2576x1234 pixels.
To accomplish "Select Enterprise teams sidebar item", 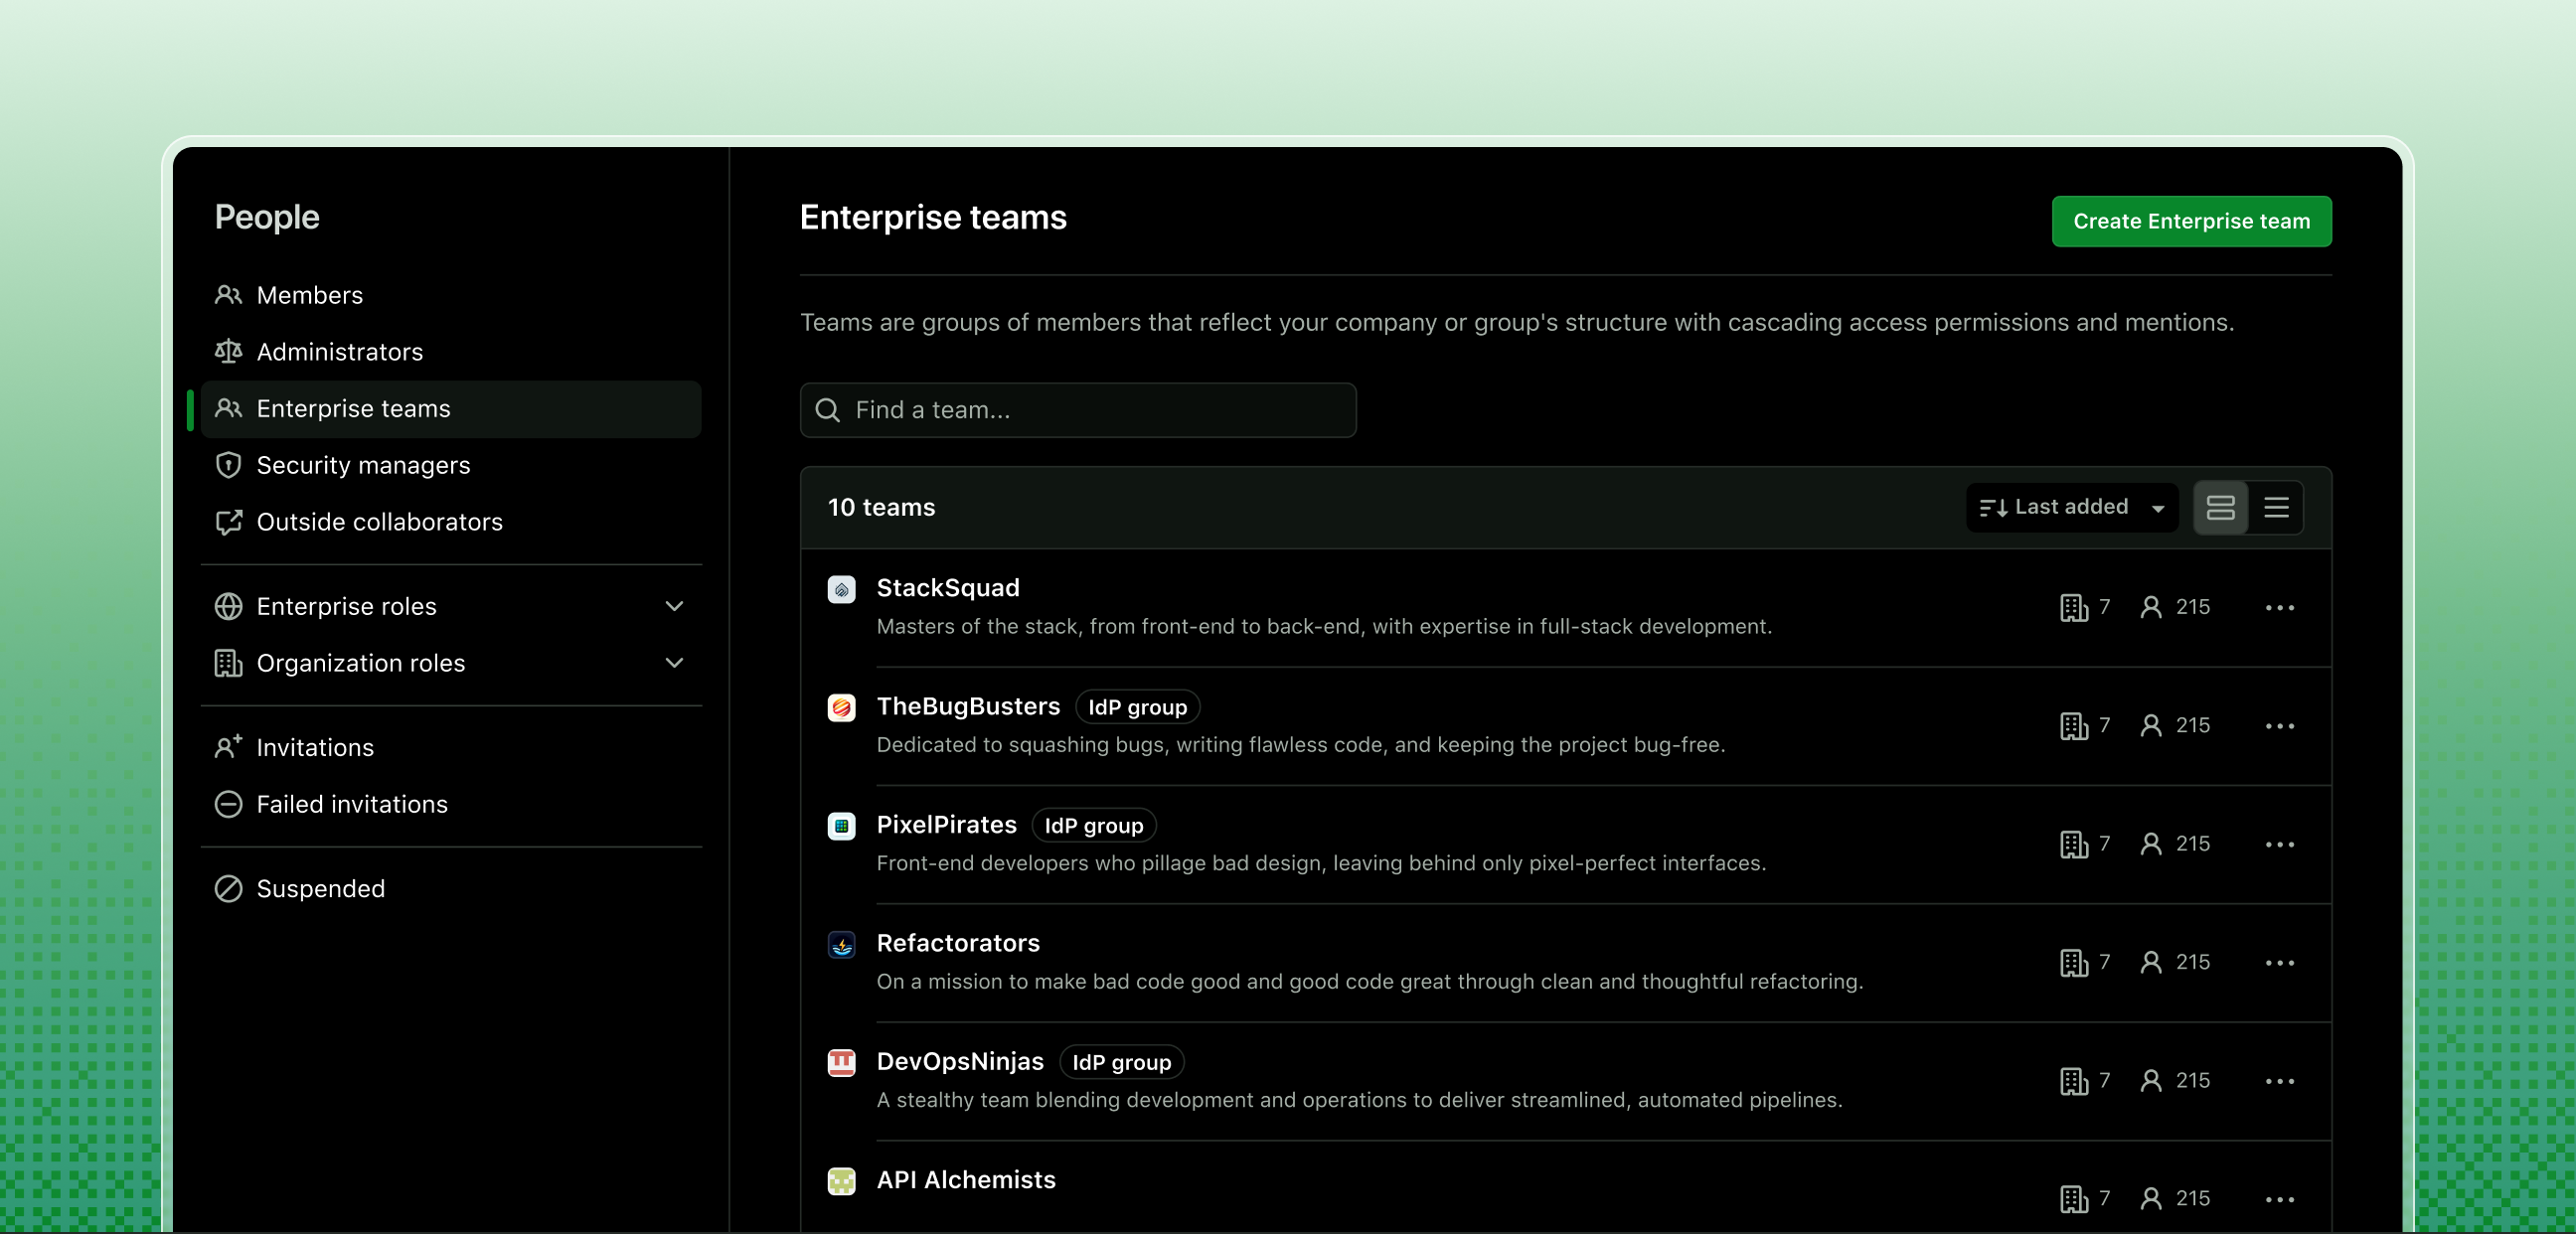I will pos(450,409).
